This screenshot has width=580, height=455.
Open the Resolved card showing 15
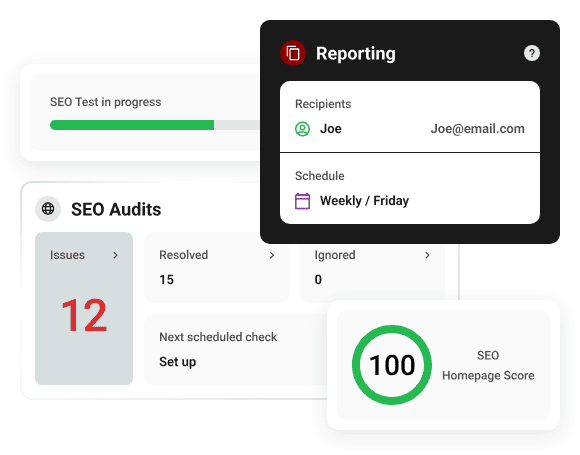point(216,267)
